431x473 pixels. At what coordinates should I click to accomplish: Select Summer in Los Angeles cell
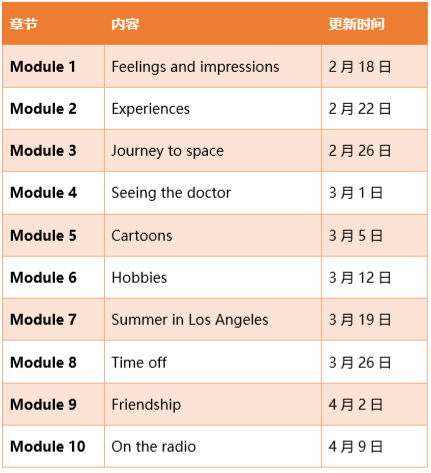213,320
